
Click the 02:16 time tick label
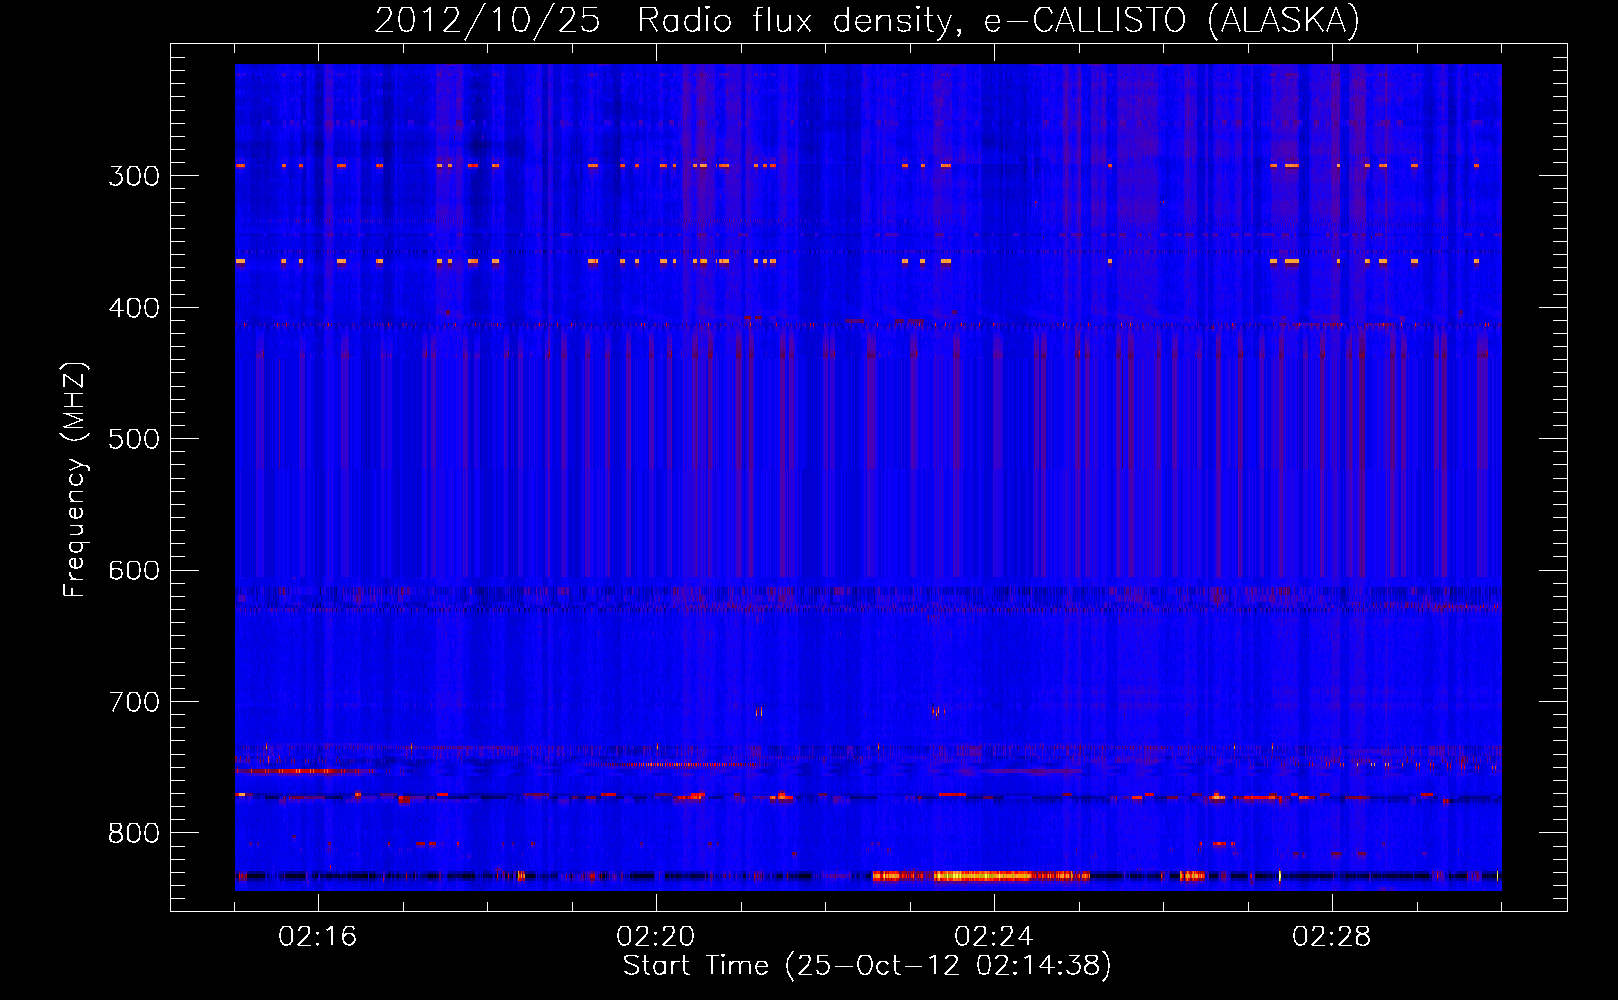pyautogui.click(x=318, y=937)
